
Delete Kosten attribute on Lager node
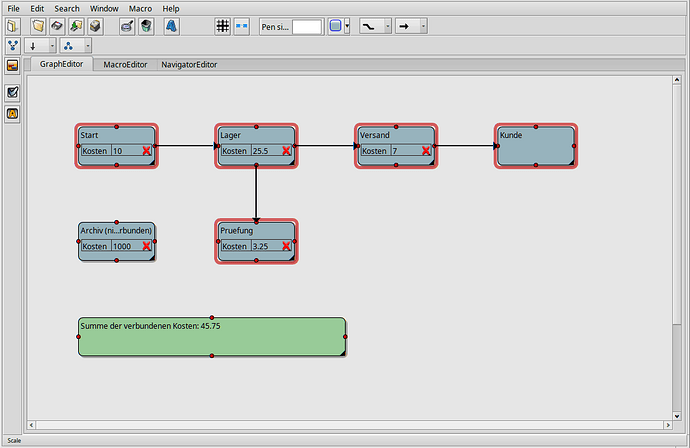pos(286,151)
